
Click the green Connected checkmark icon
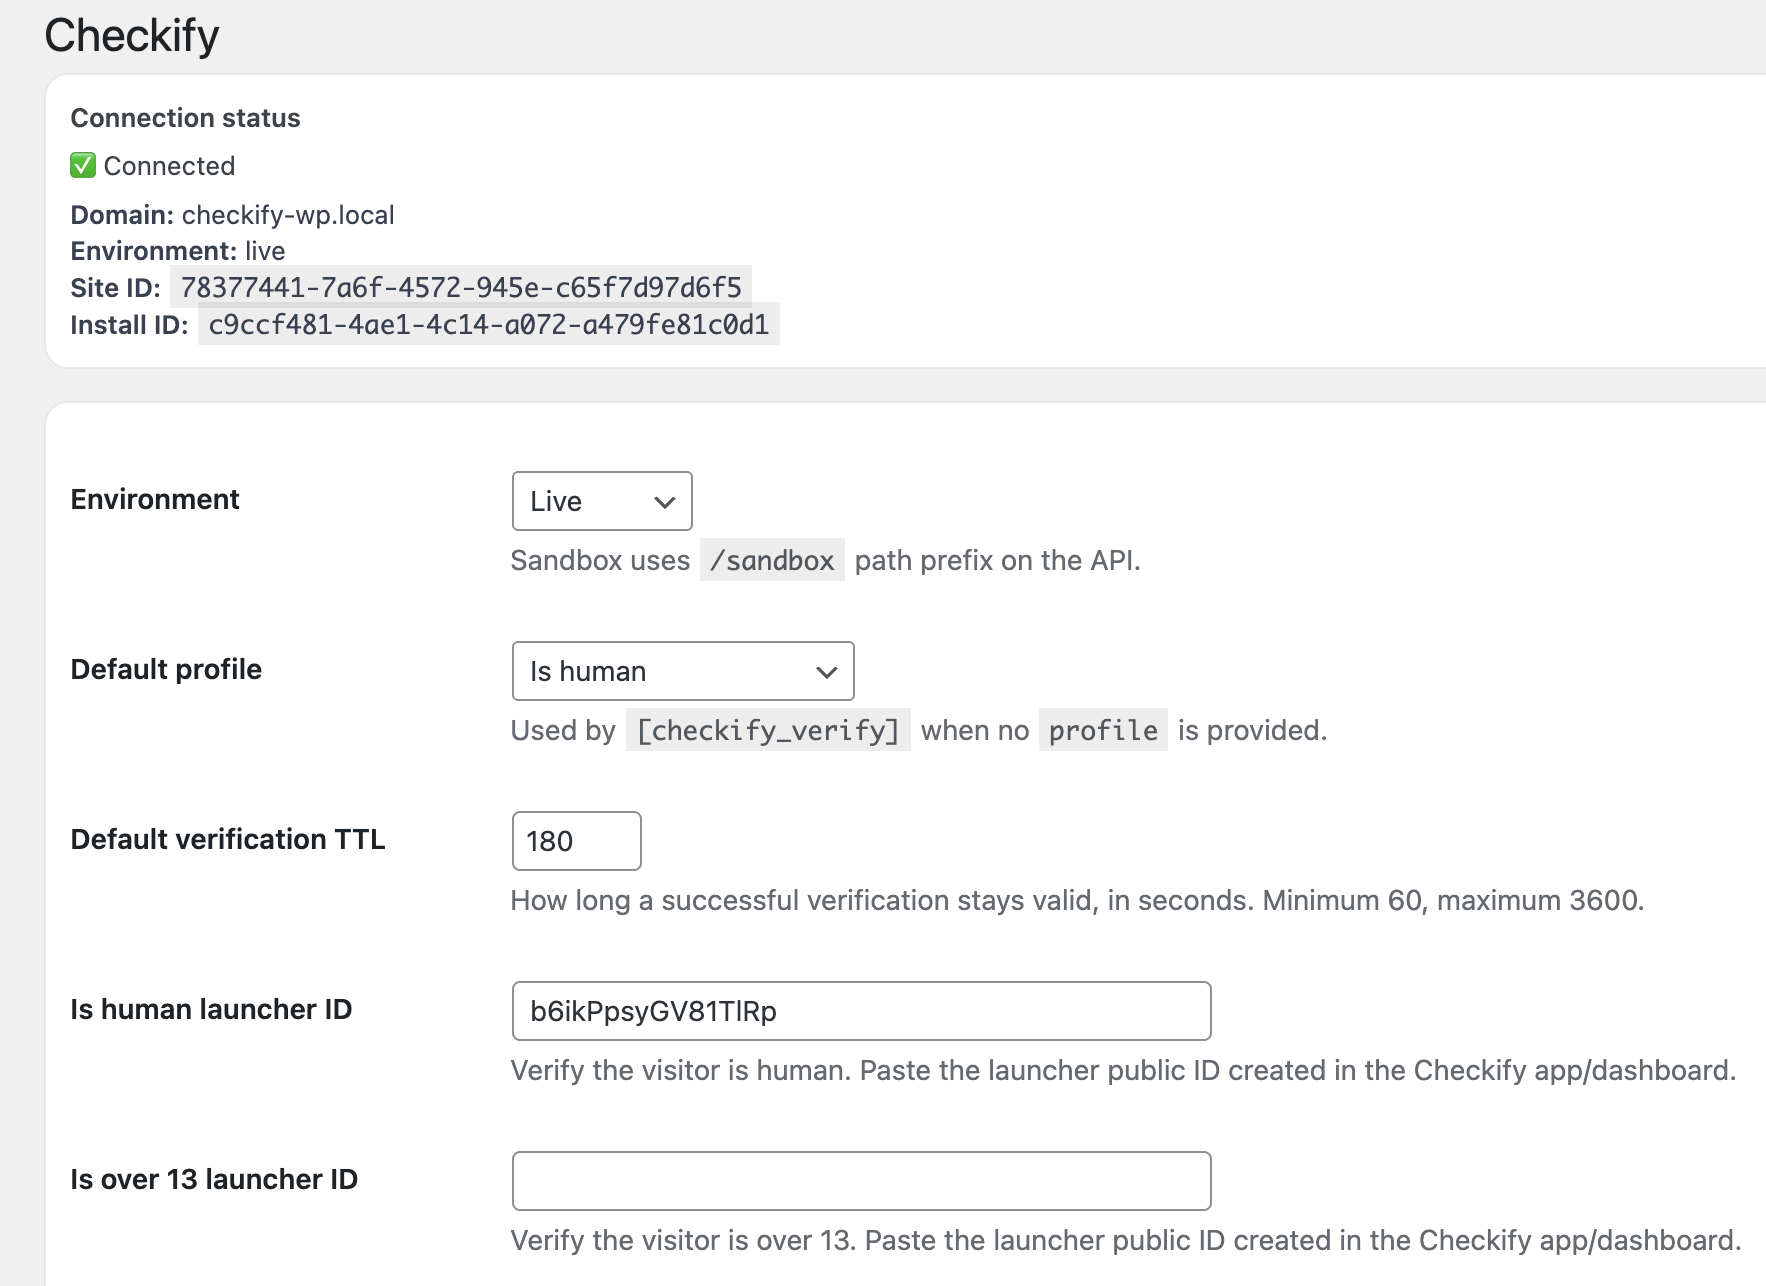click(x=83, y=166)
